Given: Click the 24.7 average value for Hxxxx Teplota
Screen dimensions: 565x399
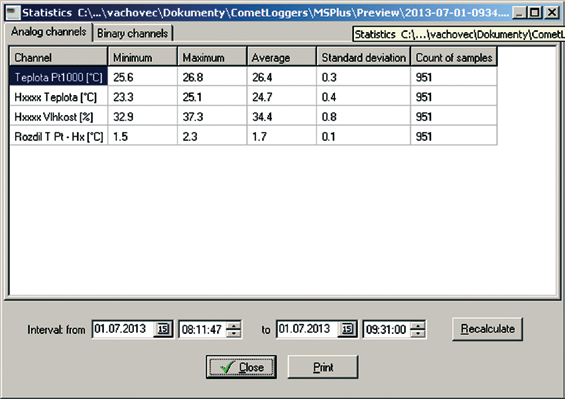Looking at the screenshot, I should click(281, 97).
